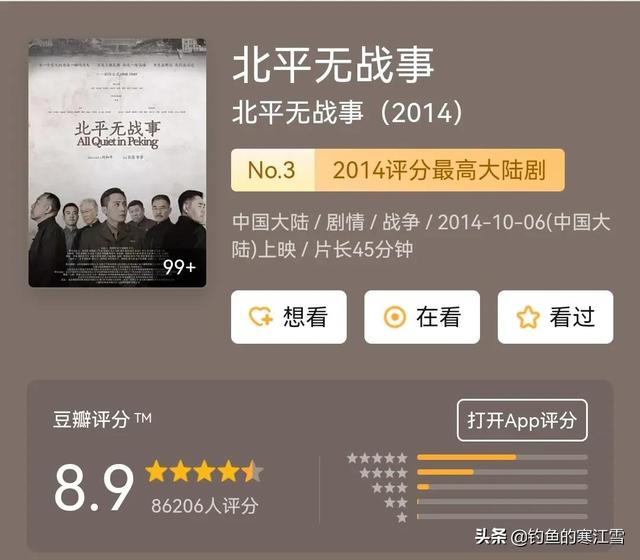640x560 pixels.
Task: Open the No.3 2014评分最高大陆剧 ranking banner
Action: click(398, 170)
